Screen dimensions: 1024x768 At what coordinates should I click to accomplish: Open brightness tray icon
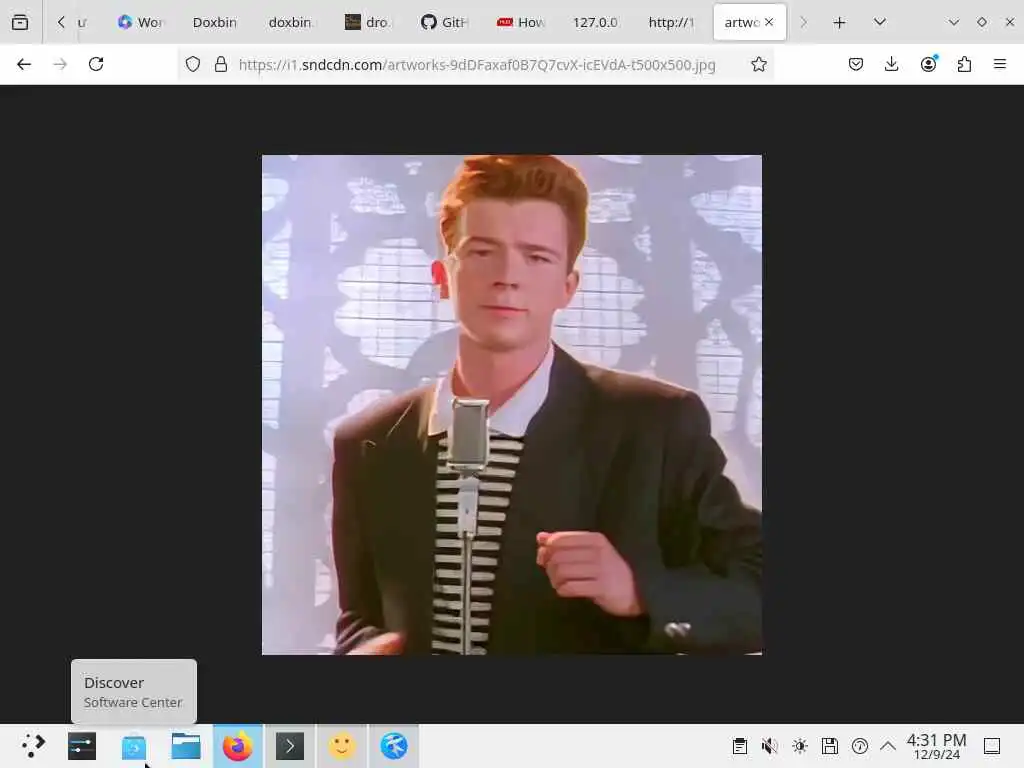[799, 746]
